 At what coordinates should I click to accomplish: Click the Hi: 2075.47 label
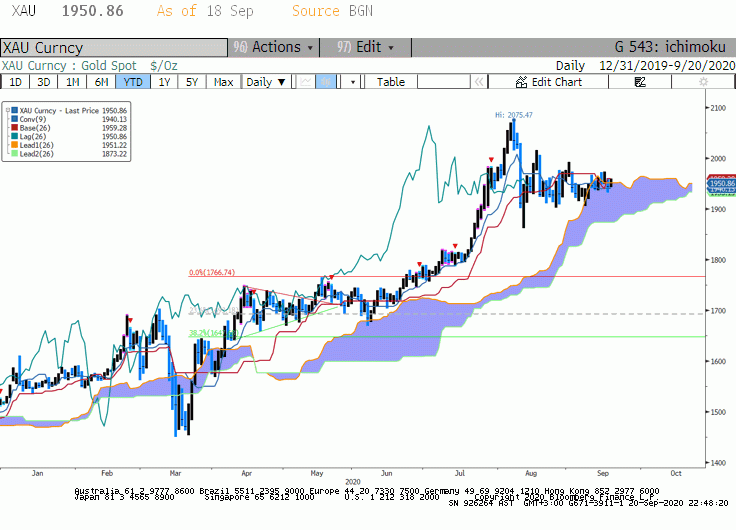tap(514, 115)
